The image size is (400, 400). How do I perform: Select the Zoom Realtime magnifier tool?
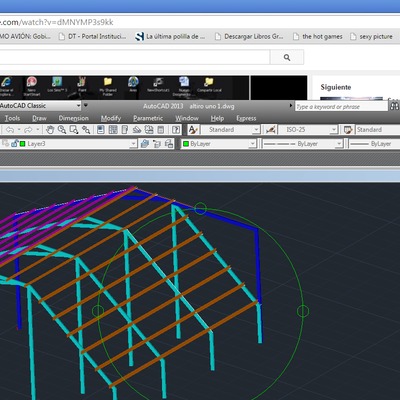click(62, 130)
